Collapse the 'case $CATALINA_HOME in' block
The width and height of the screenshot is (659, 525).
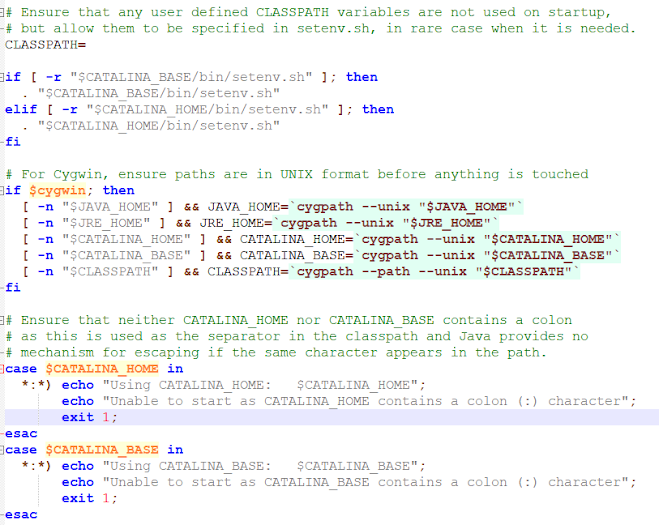[x=4, y=369]
